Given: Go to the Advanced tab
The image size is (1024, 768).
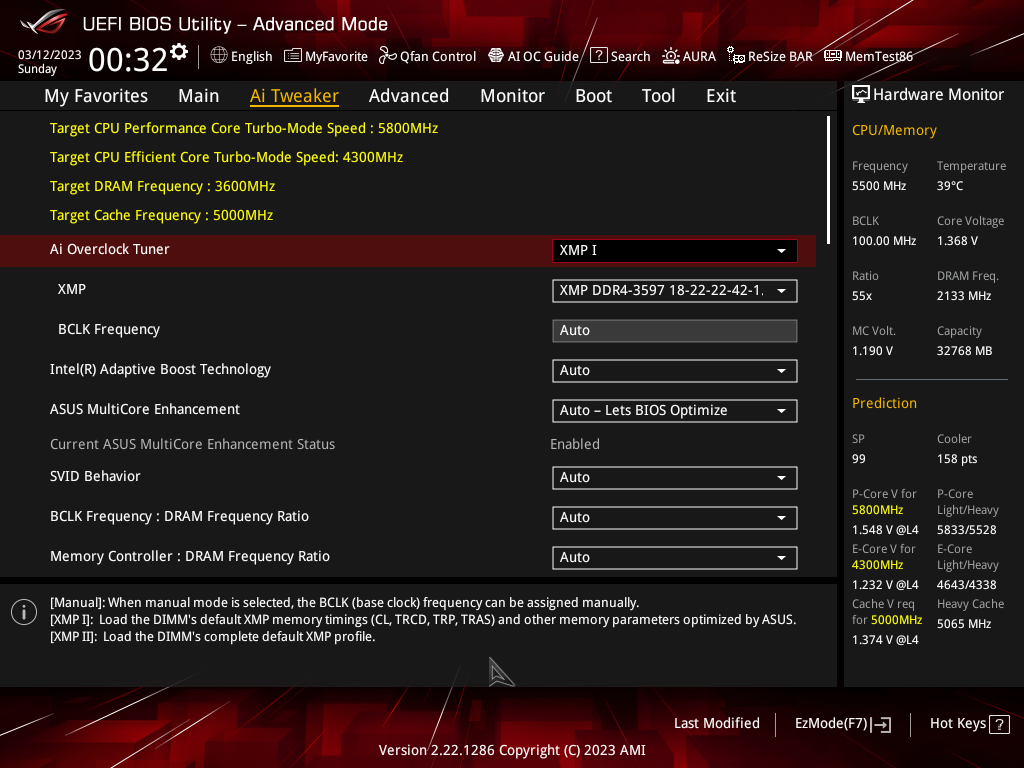Looking at the screenshot, I should pos(409,96).
